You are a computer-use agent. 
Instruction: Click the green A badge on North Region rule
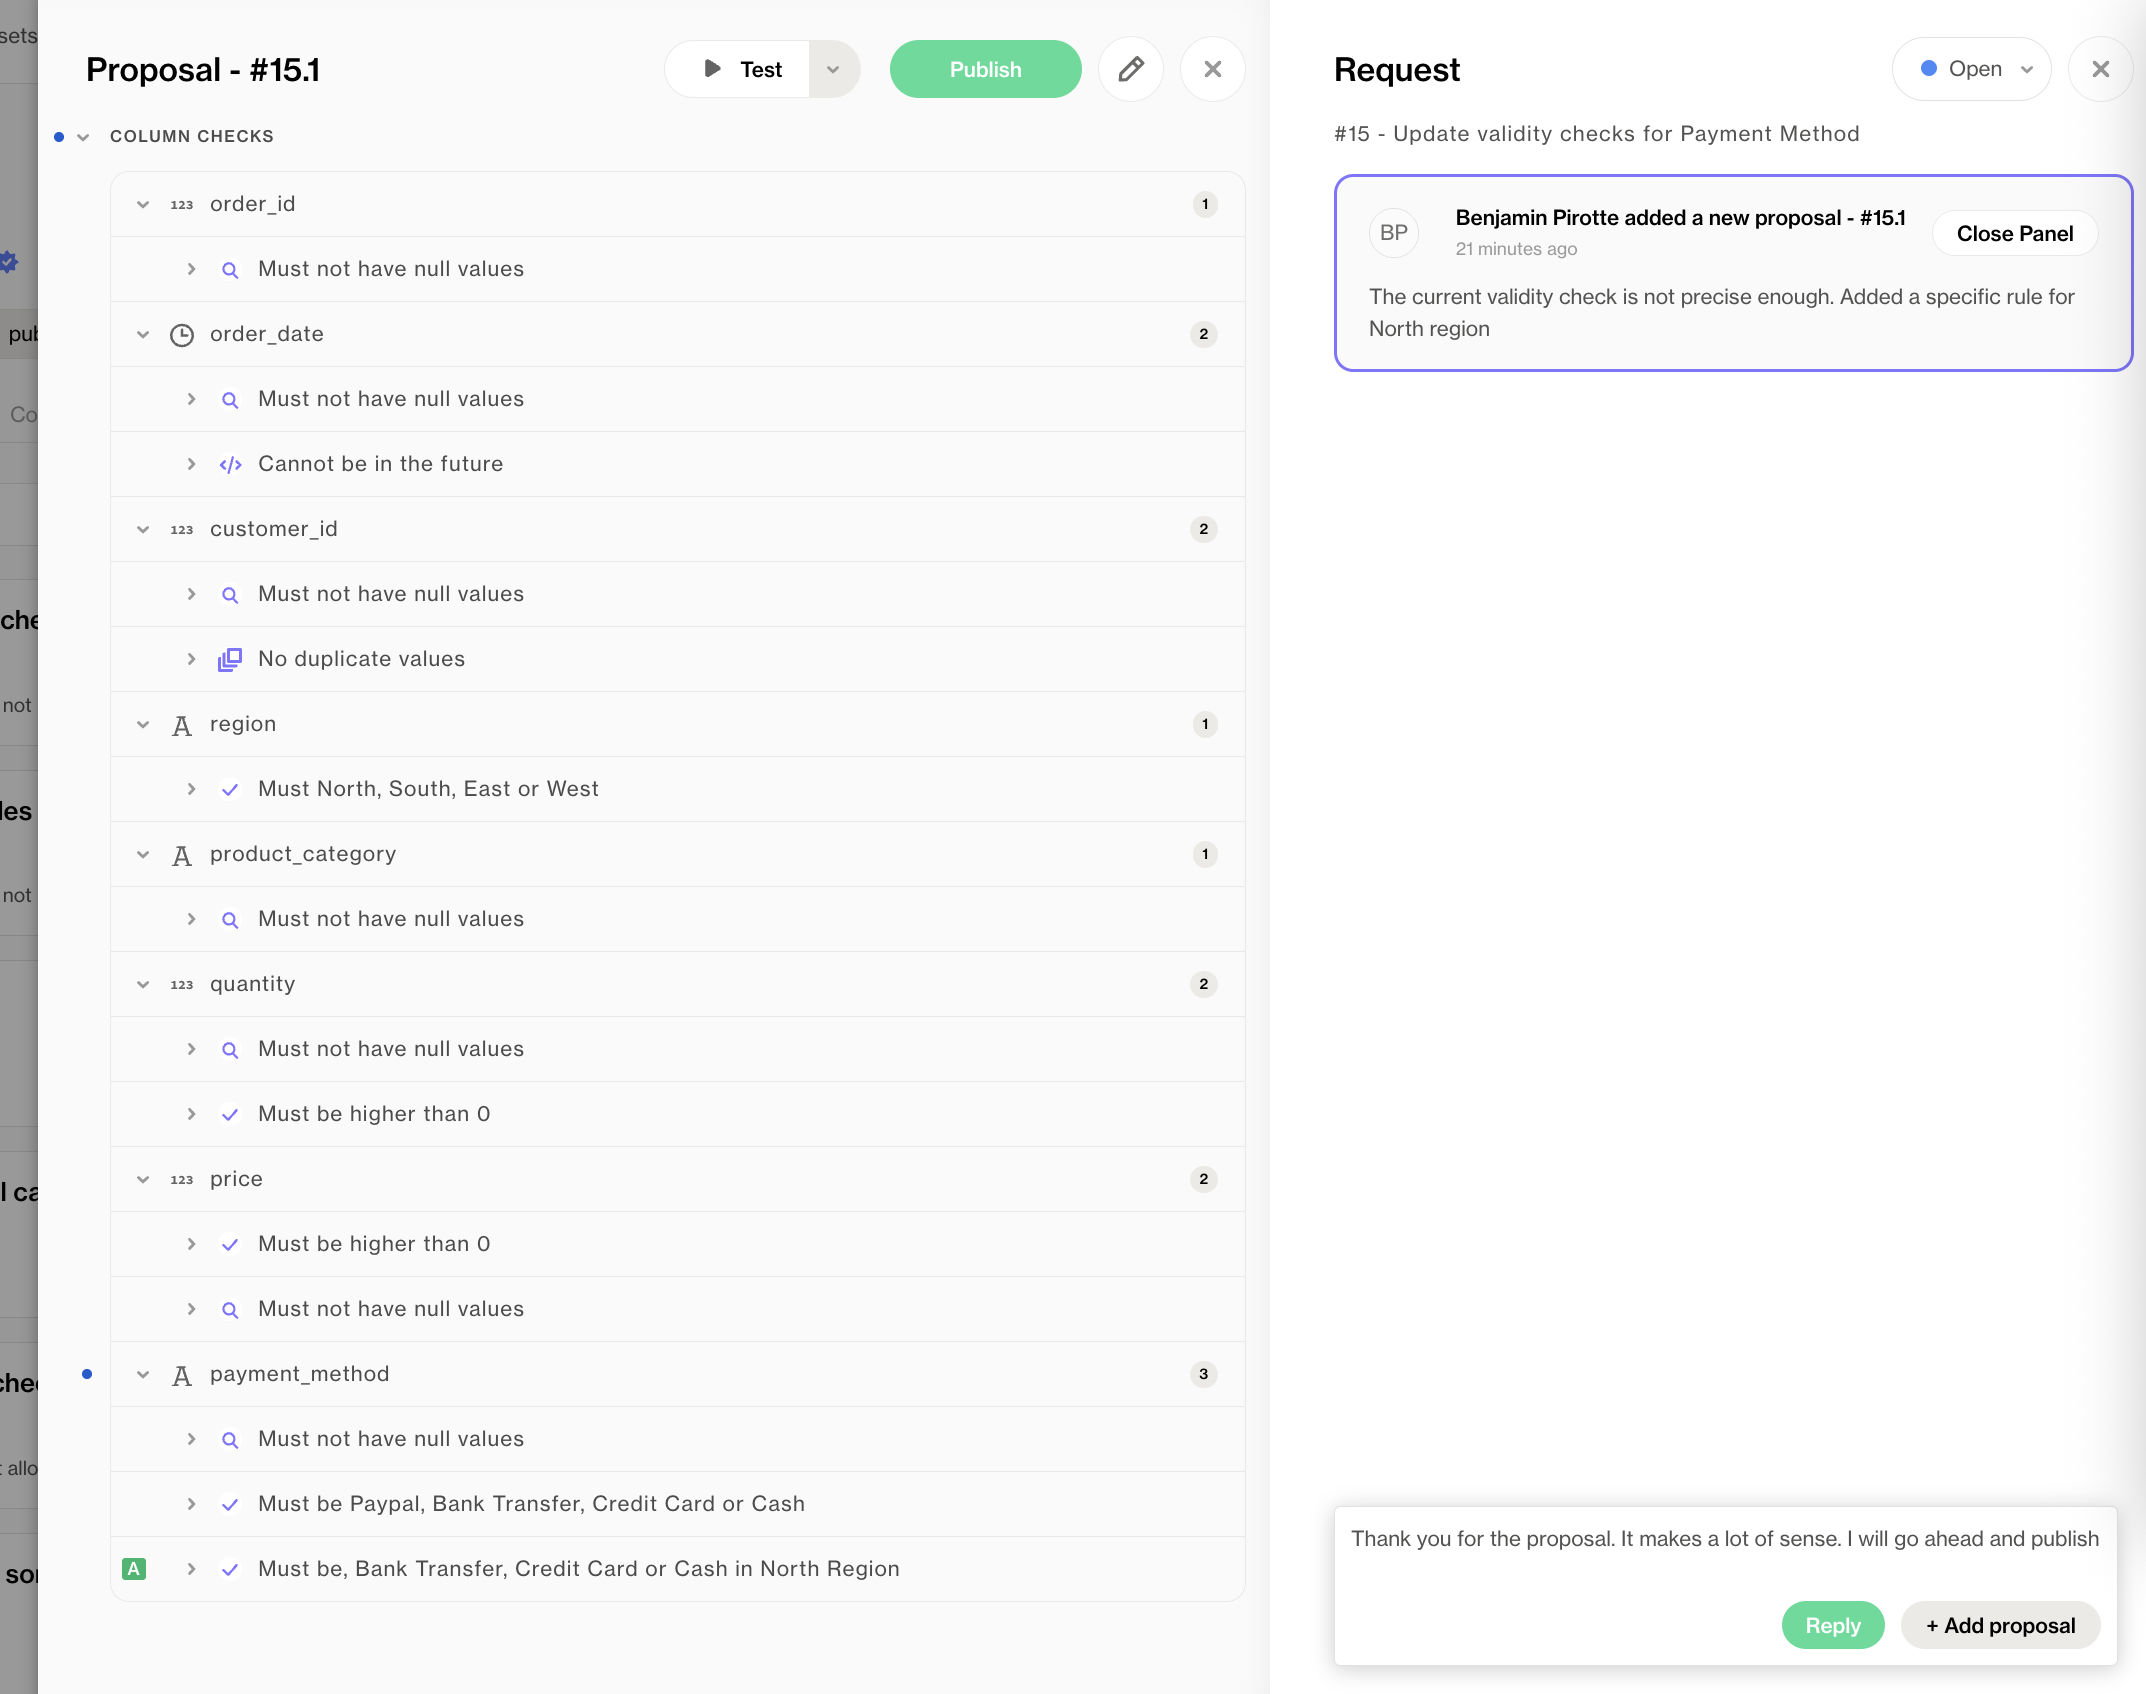[134, 1569]
